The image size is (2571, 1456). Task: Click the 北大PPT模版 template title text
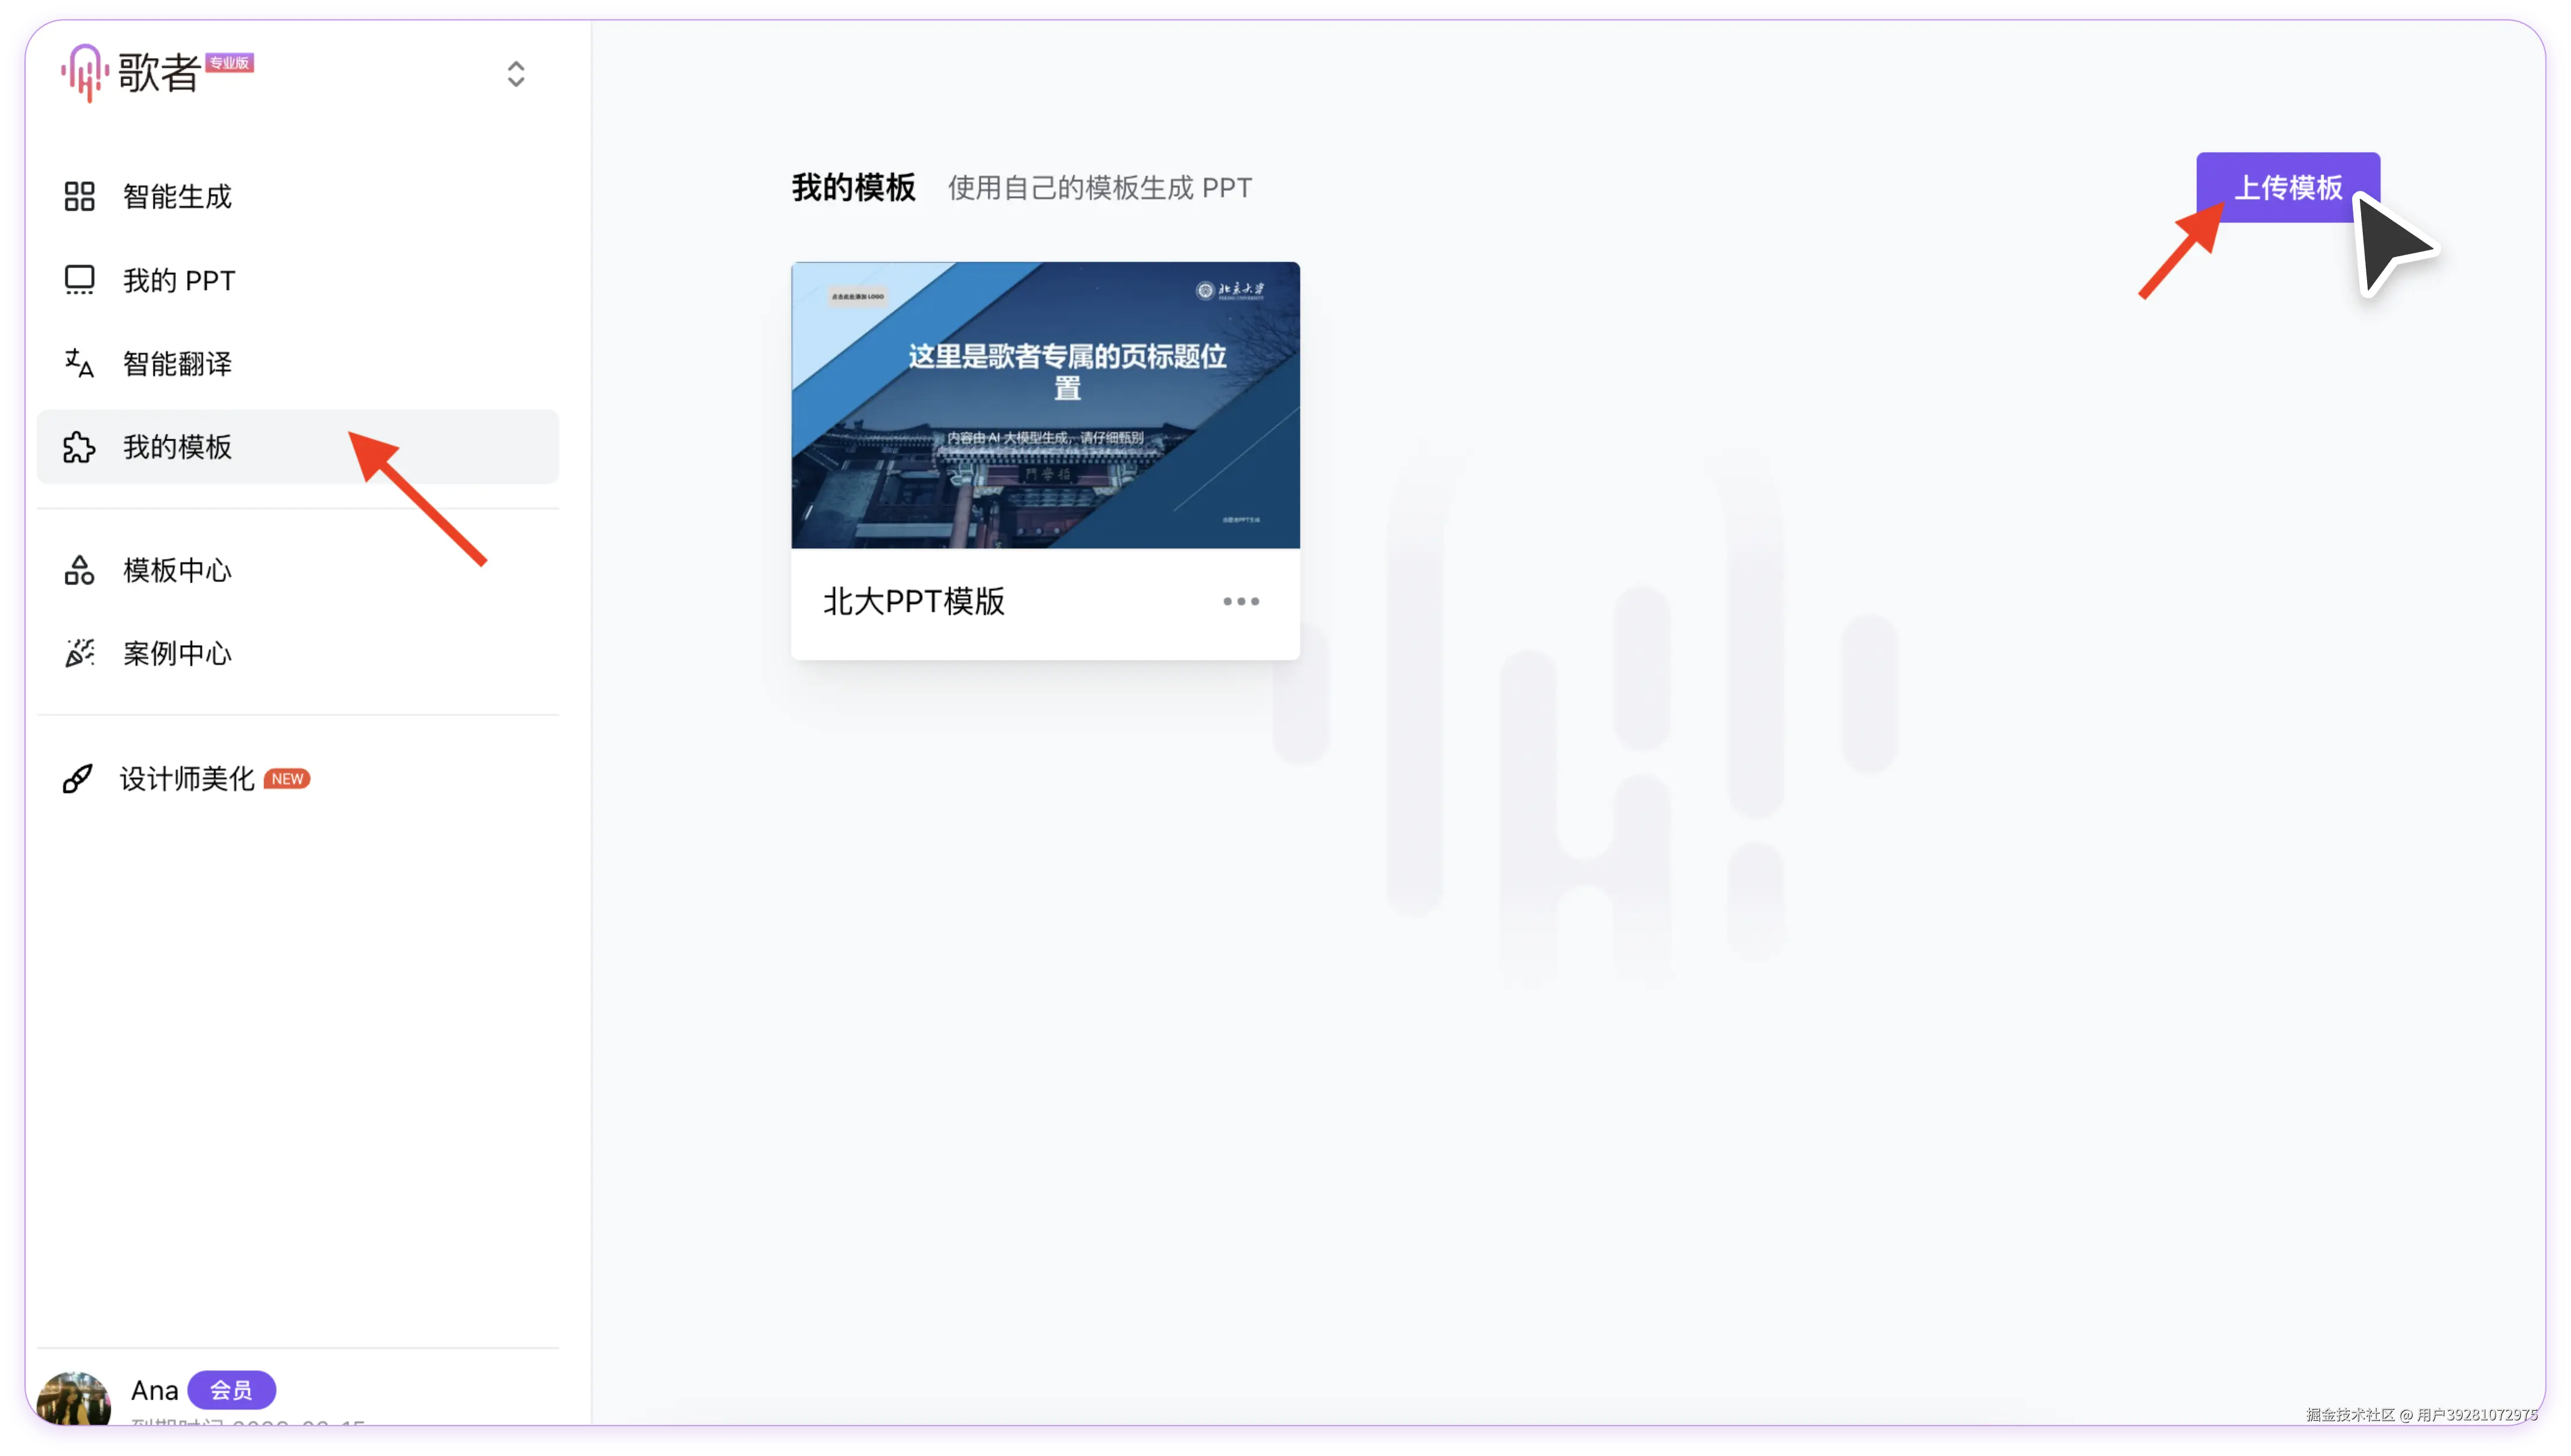coord(913,601)
